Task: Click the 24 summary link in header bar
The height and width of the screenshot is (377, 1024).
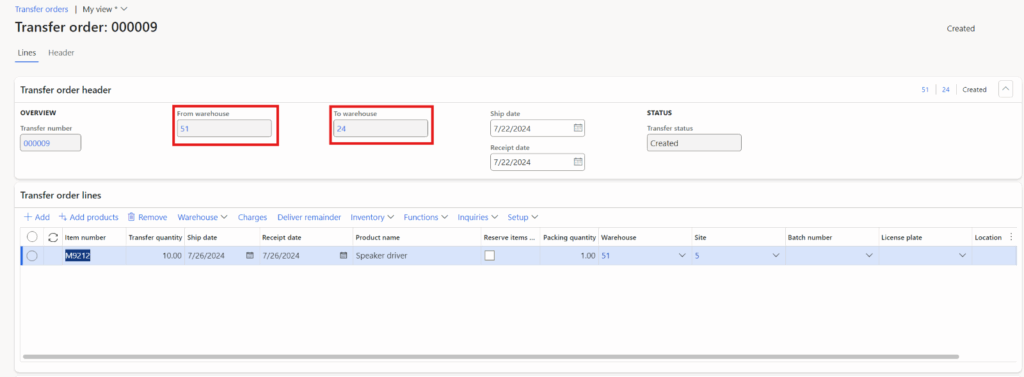Action: point(946,90)
